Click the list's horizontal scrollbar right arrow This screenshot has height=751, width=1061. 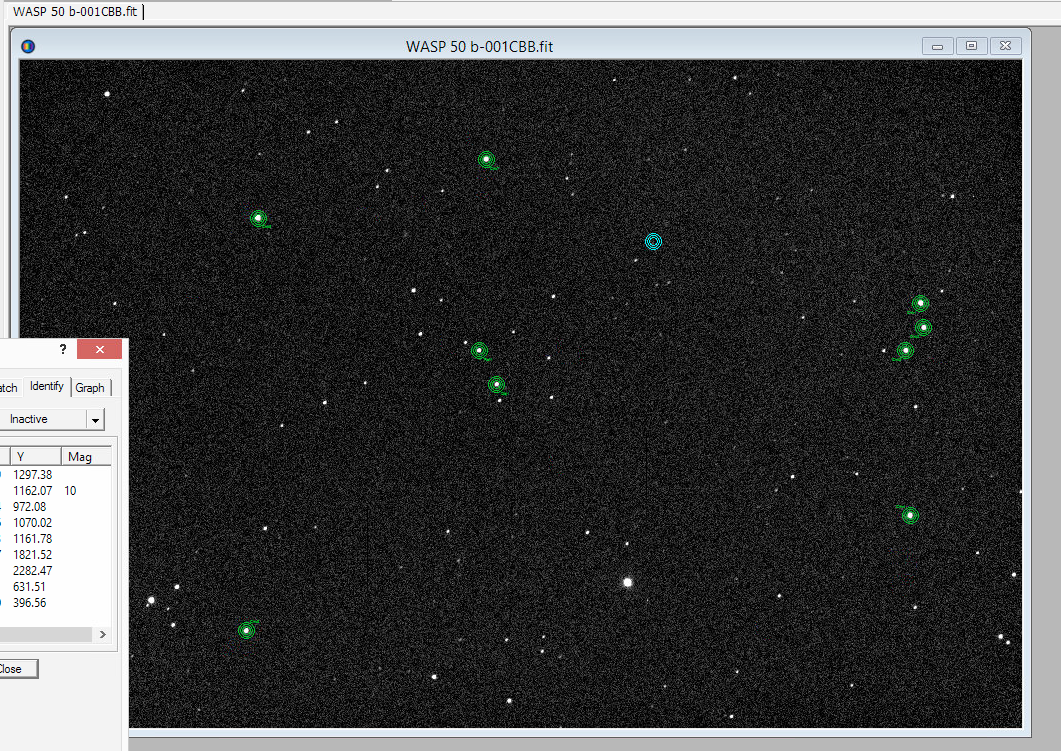(102, 635)
